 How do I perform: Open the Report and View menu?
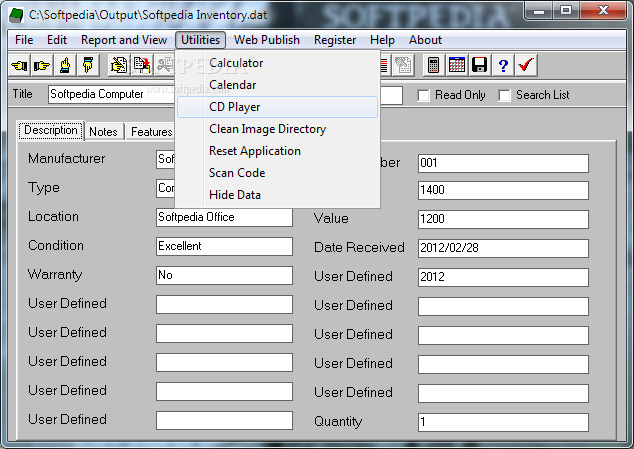(x=124, y=40)
